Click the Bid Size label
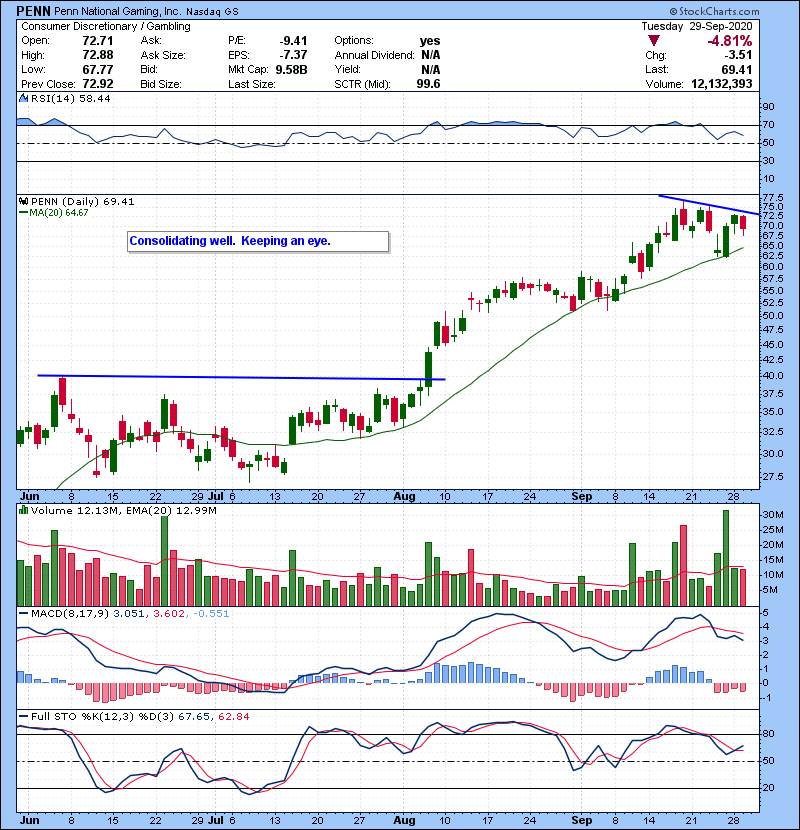Image resolution: width=800 pixels, height=830 pixels. [x=161, y=84]
